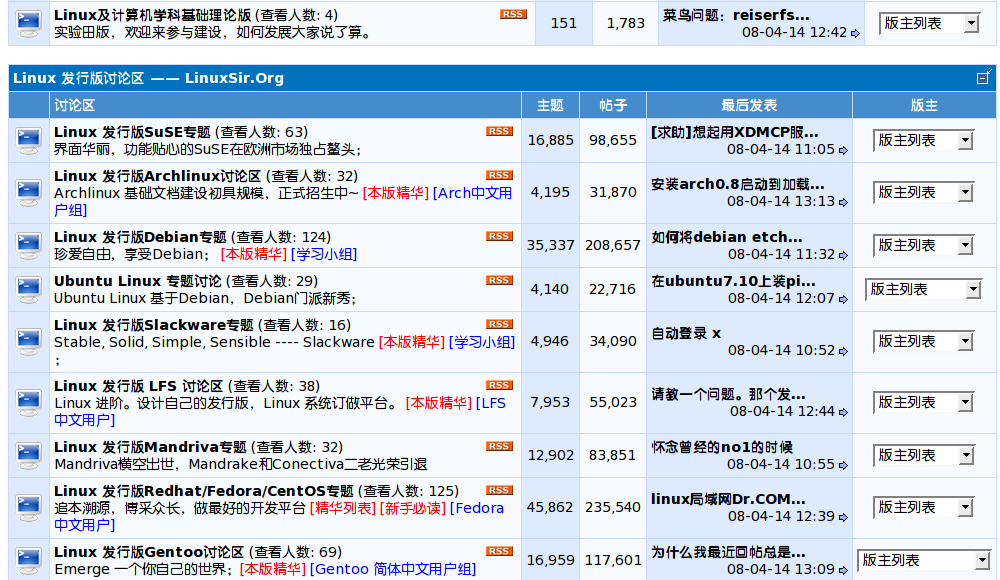Screen dimensions: 1000x580
Task: Jump to latest Debian post via arrow
Action: [843, 255]
